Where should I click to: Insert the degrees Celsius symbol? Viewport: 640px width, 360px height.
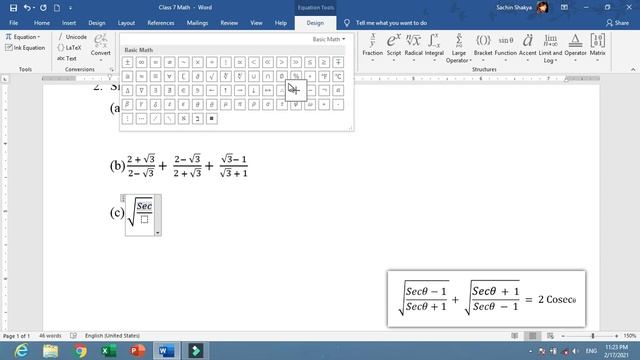coord(338,76)
